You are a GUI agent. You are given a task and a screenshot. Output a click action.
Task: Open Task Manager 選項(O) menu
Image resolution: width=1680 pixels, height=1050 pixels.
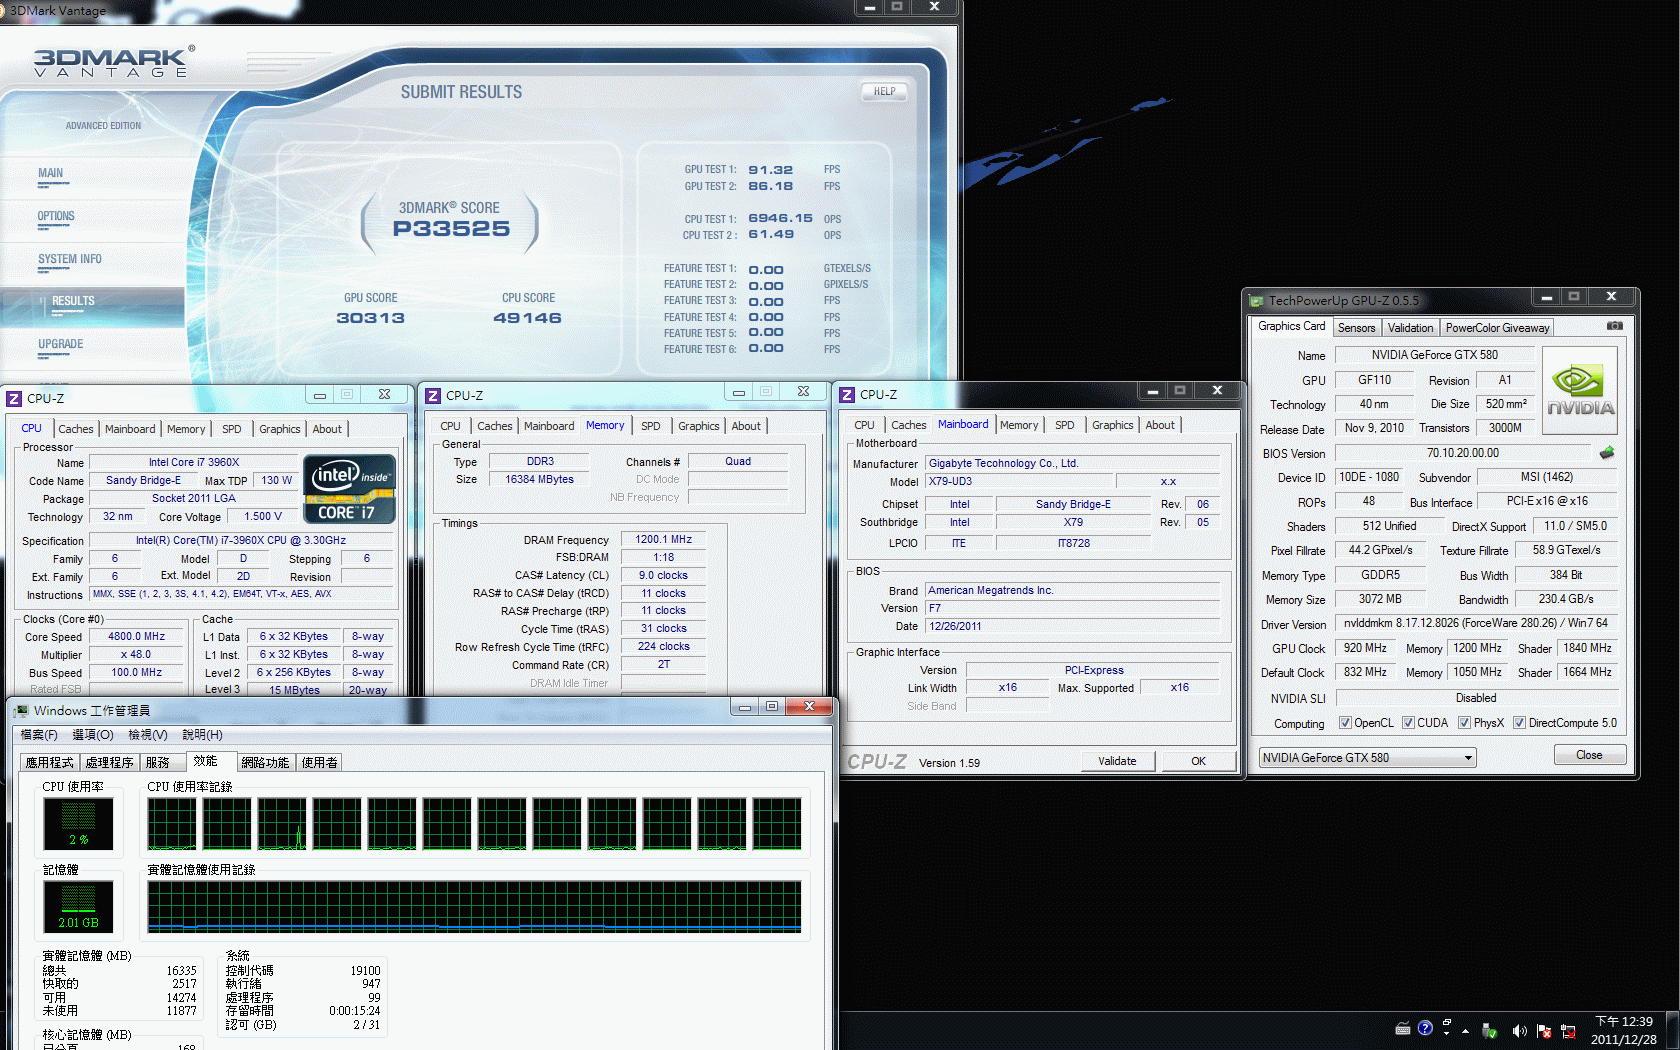[93, 735]
